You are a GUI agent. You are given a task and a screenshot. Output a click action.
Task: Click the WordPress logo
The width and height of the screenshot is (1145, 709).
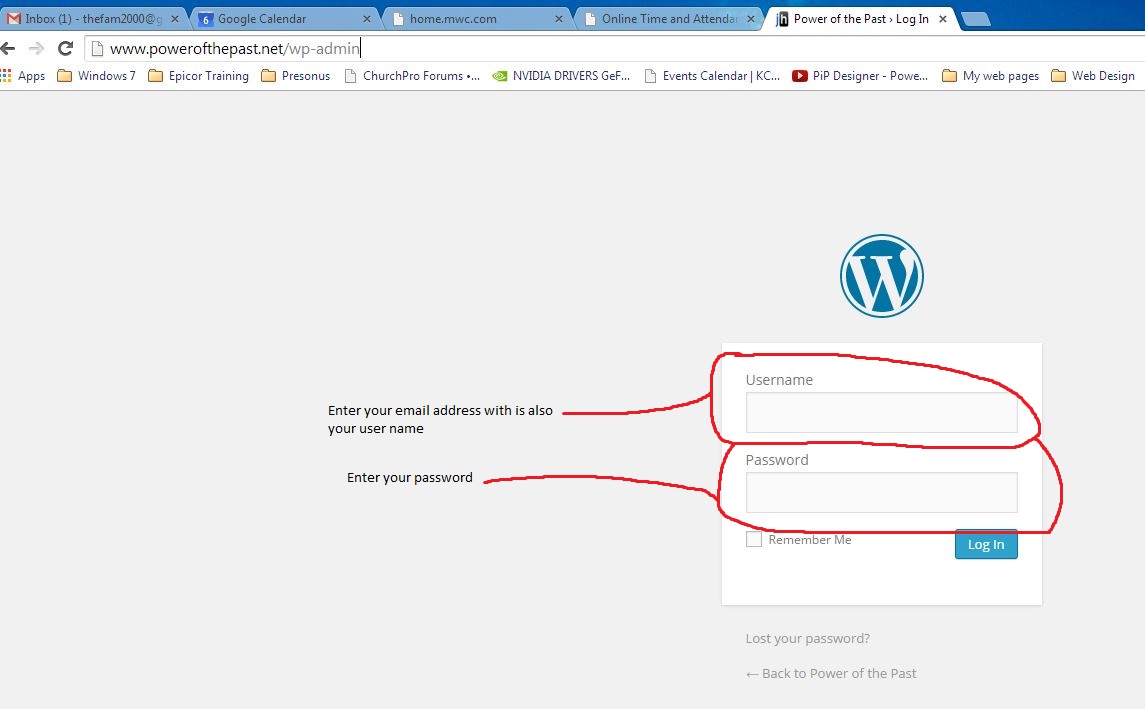tap(881, 276)
